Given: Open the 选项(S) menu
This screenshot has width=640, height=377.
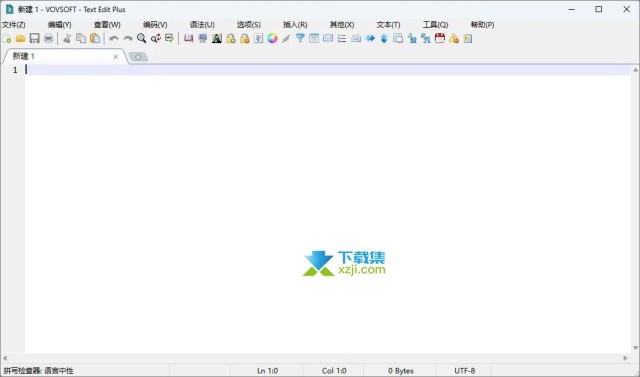Looking at the screenshot, I should click(249, 25).
